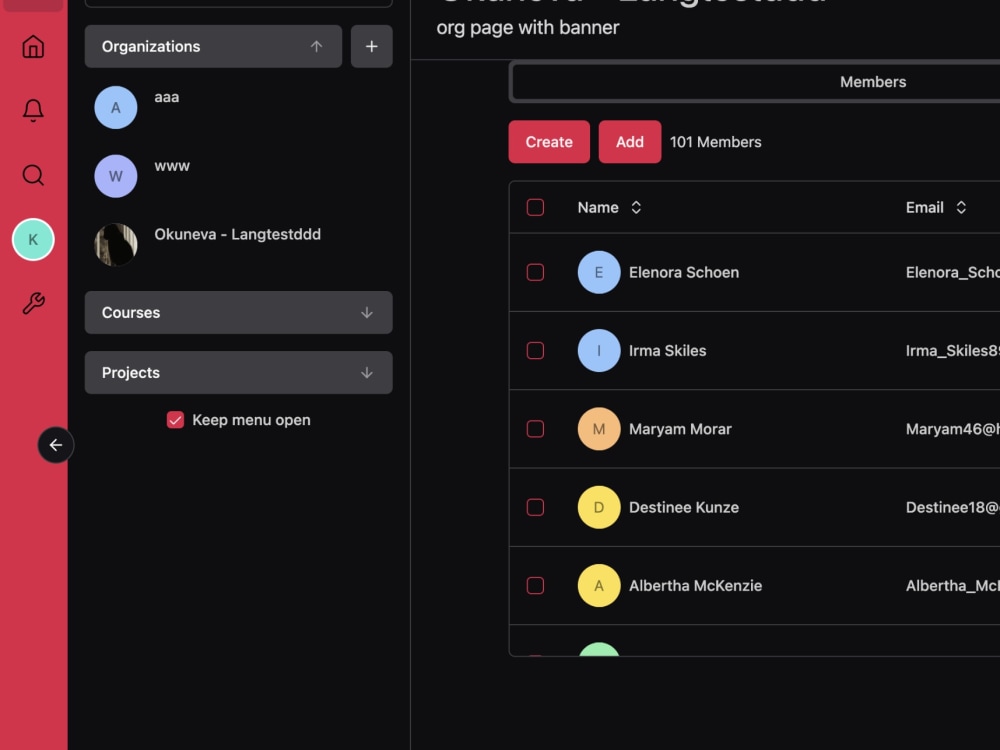Click the Create member button
The height and width of the screenshot is (750, 1000).
pyautogui.click(x=549, y=142)
